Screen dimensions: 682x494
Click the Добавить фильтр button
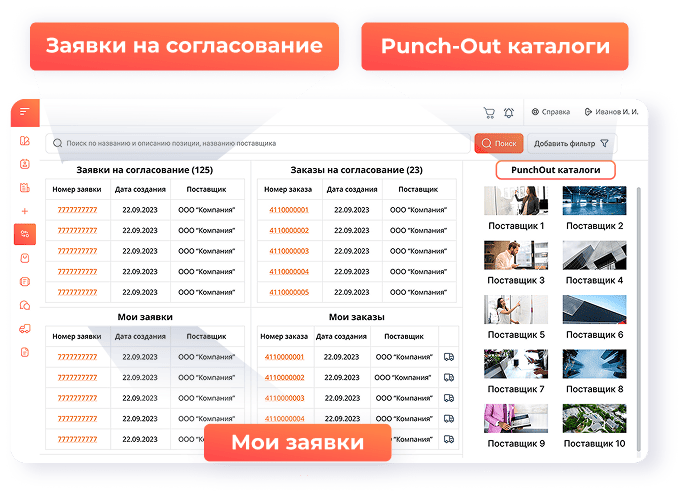coord(572,143)
